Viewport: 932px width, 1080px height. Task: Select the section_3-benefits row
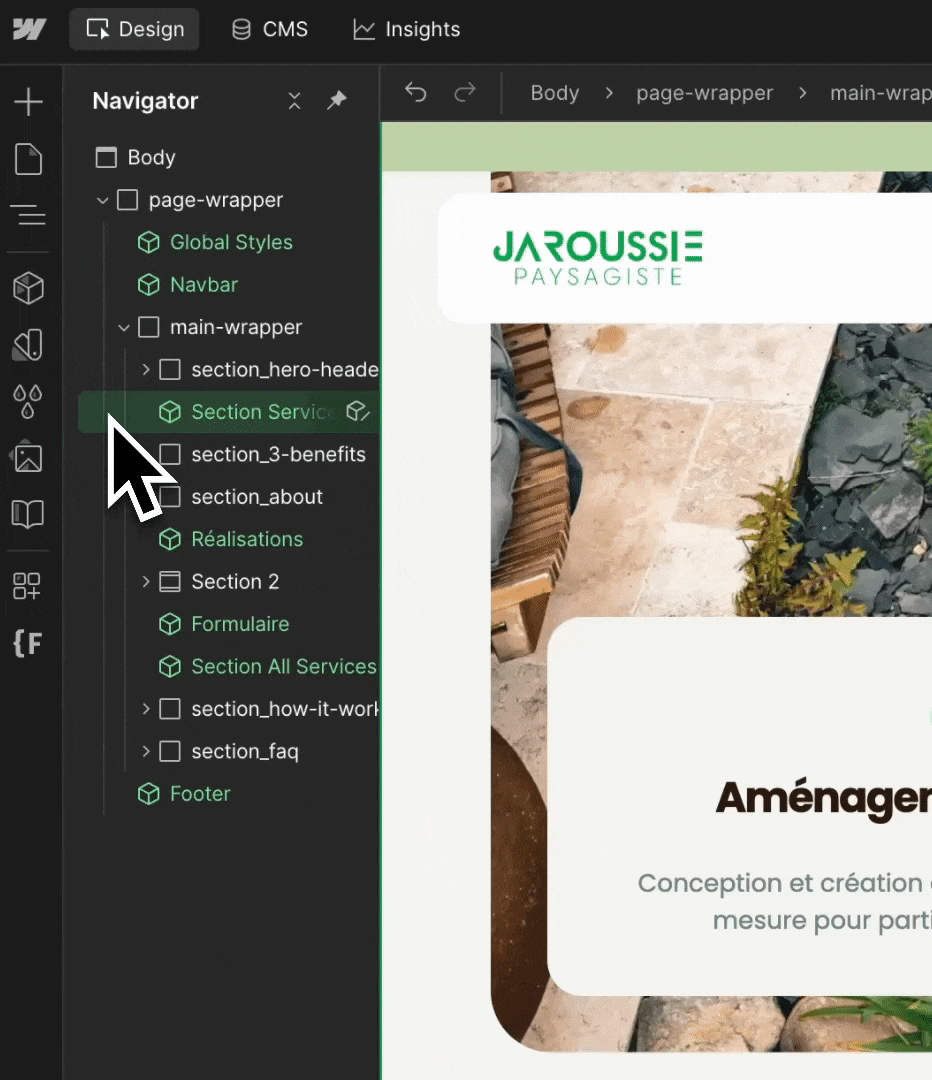[x=229, y=455]
